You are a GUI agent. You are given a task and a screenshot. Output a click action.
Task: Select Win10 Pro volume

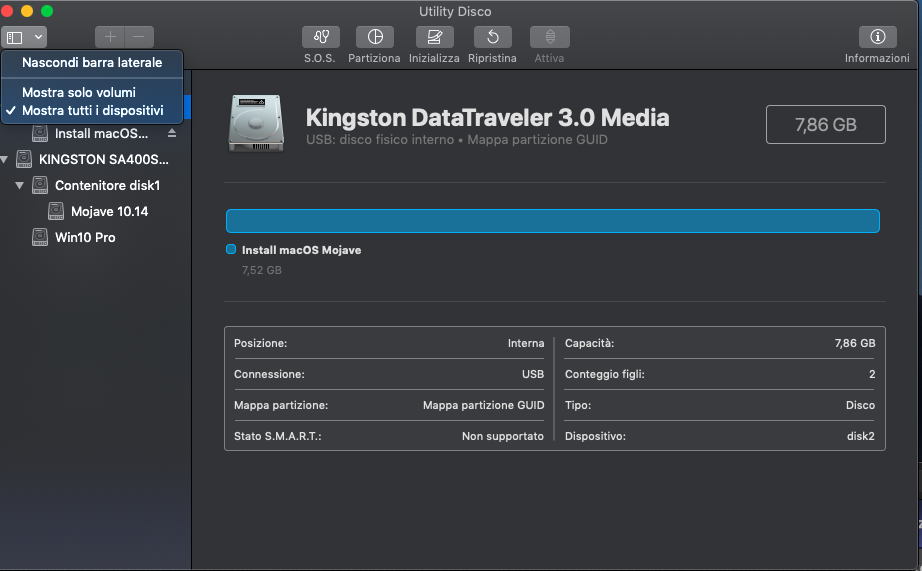click(x=85, y=238)
